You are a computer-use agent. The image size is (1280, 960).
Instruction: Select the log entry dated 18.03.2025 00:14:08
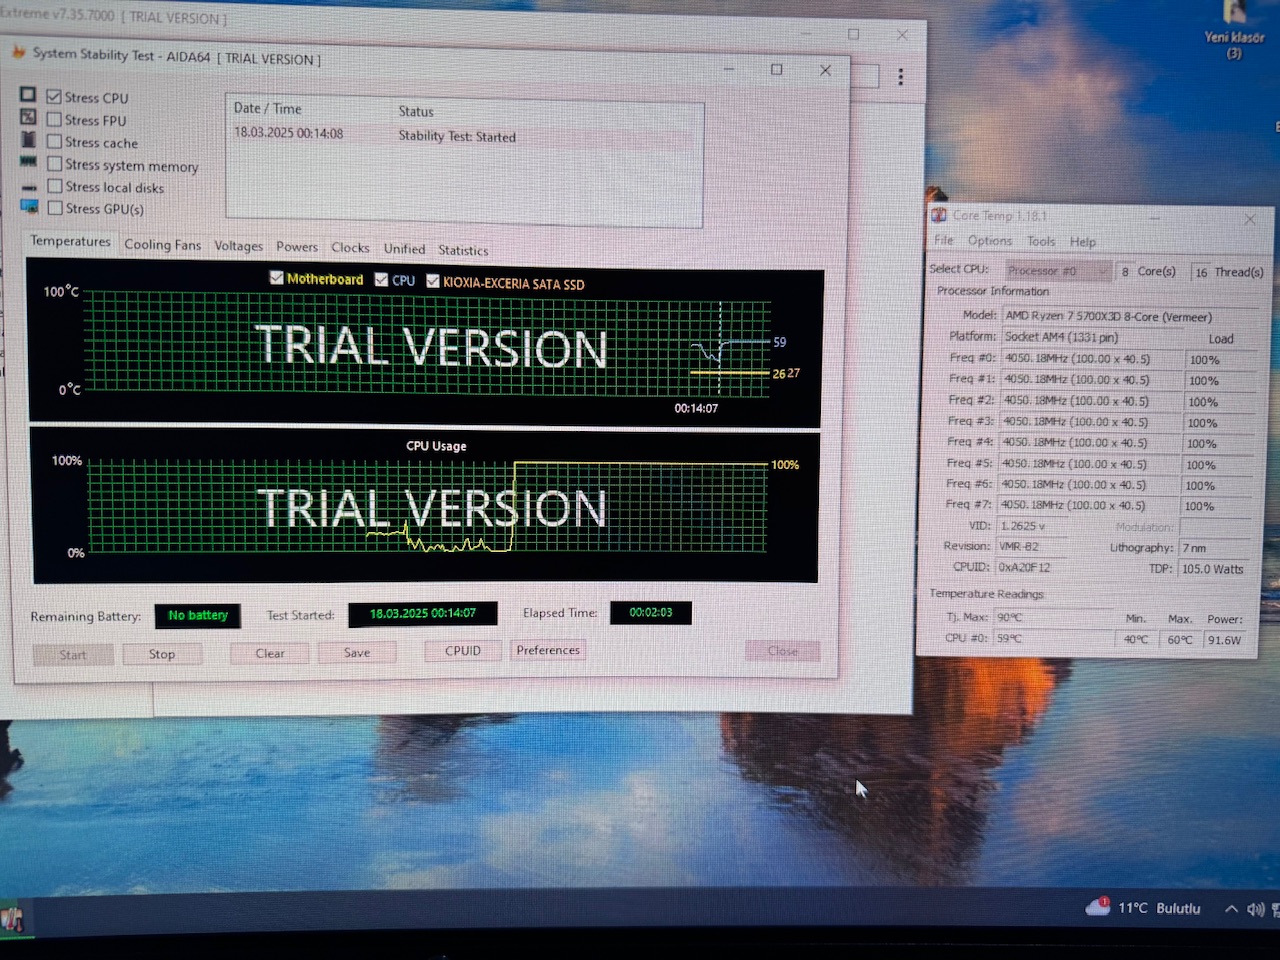pyautogui.click(x=463, y=135)
